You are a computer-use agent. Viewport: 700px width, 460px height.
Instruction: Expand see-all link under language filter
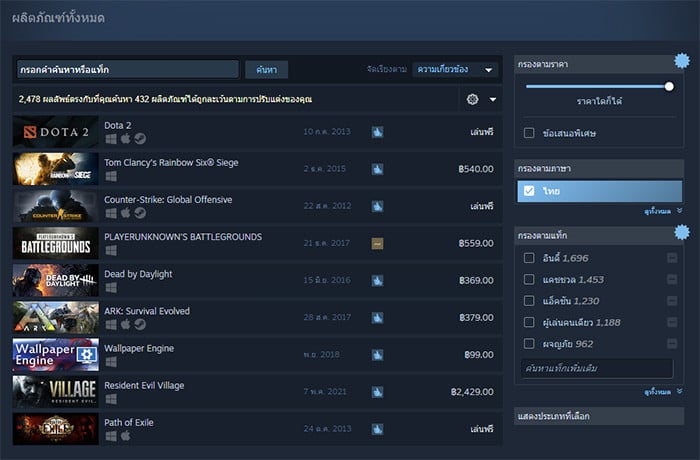tap(663, 211)
